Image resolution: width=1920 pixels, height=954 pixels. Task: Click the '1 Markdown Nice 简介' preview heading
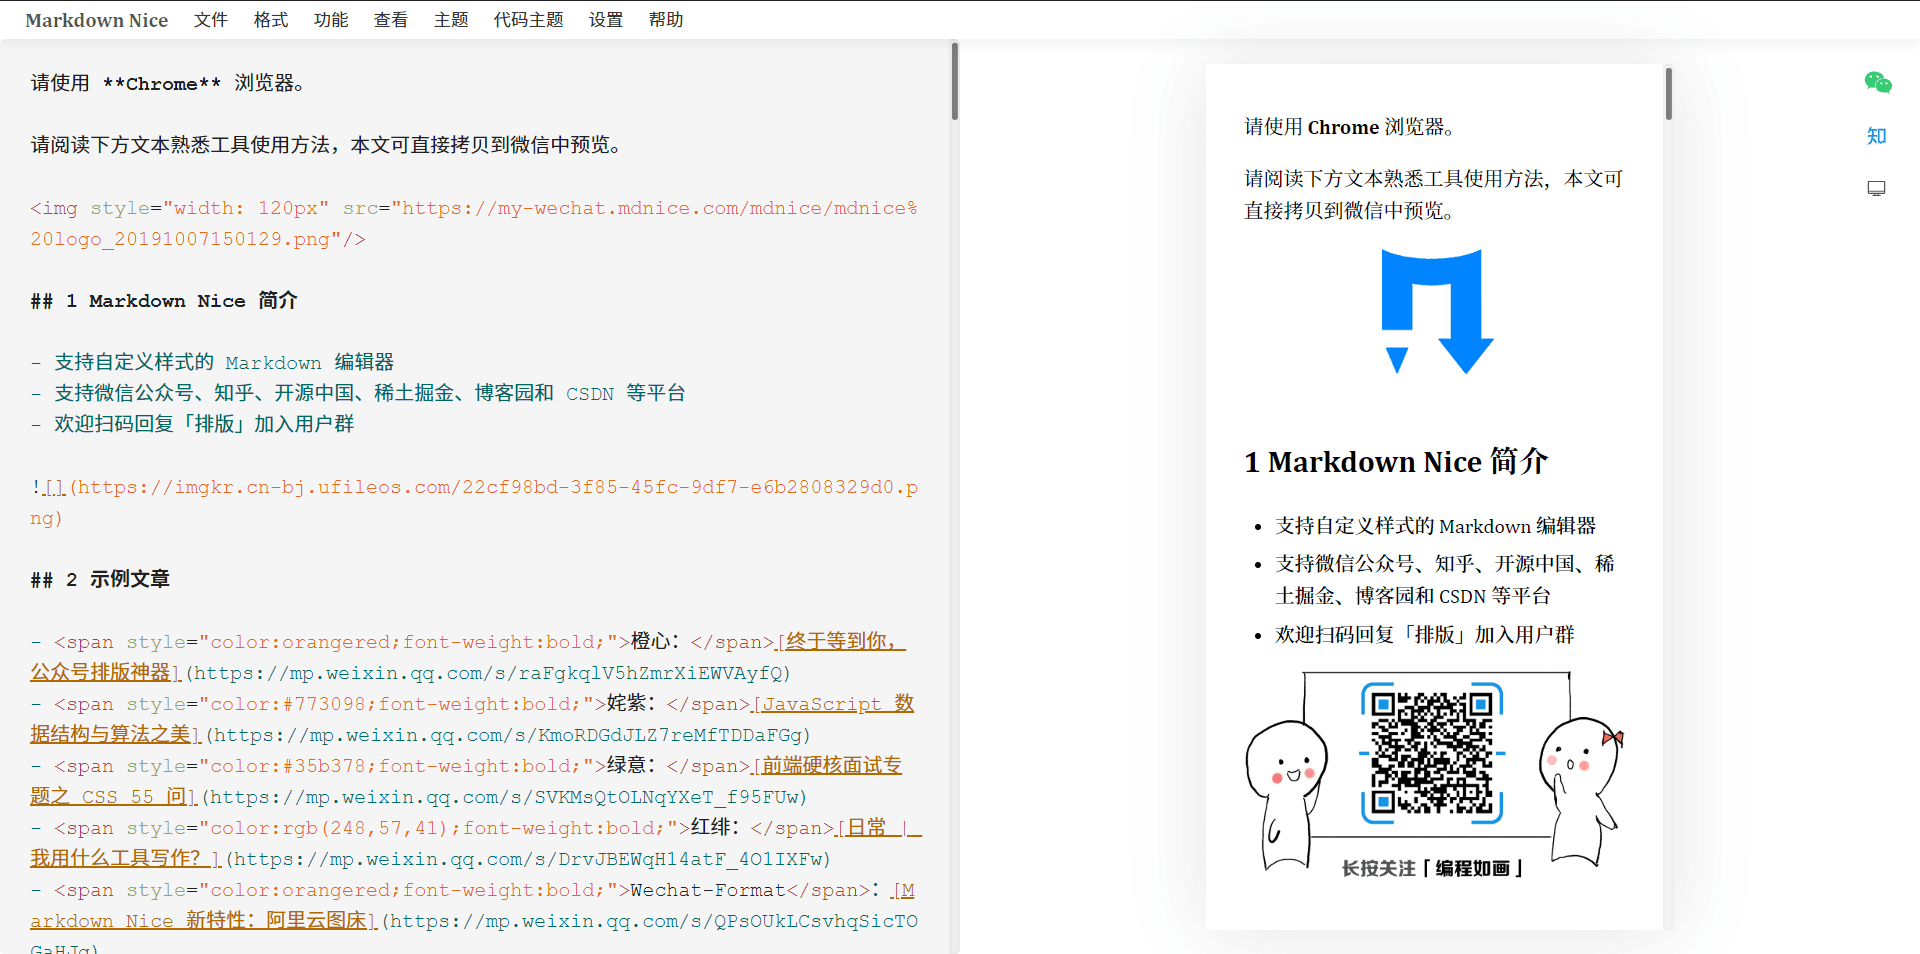coord(1396,462)
